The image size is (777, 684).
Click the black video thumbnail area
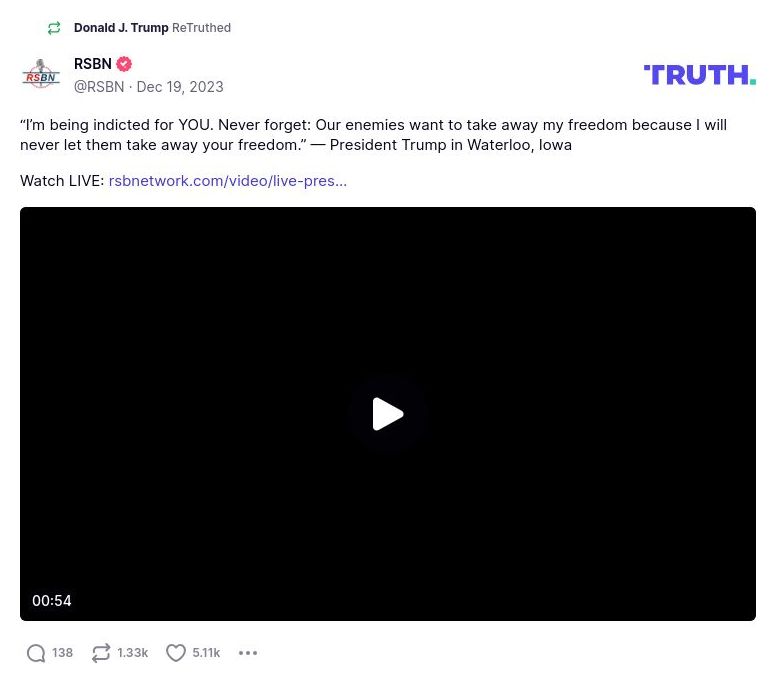(388, 414)
